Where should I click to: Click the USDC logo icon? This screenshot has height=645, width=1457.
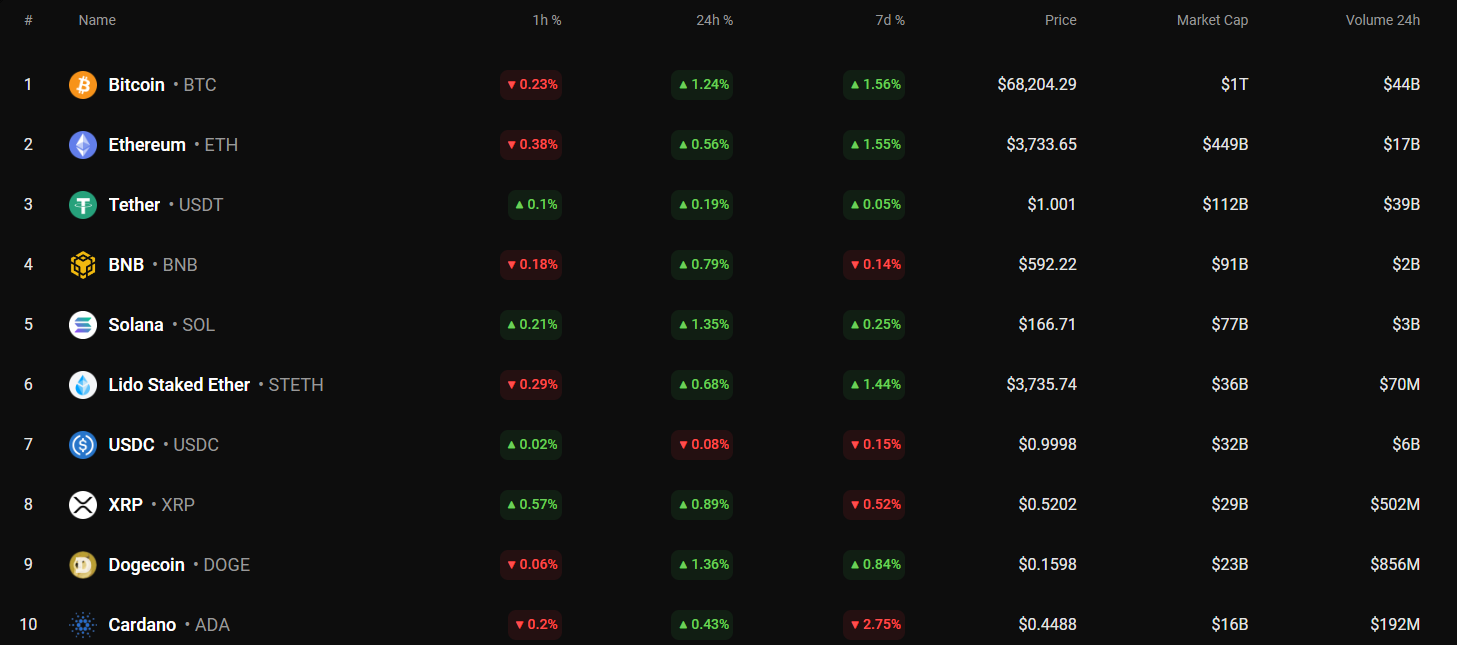click(x=82, y=445)
